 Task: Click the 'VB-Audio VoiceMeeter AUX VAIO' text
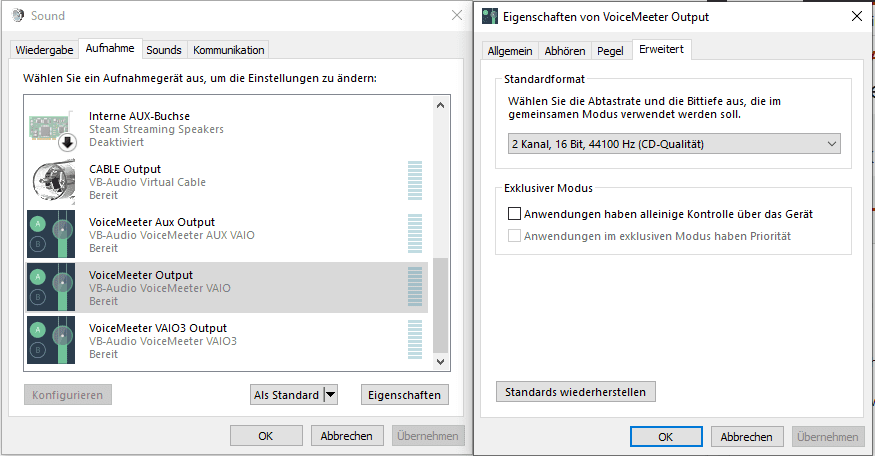pos(172,235)
